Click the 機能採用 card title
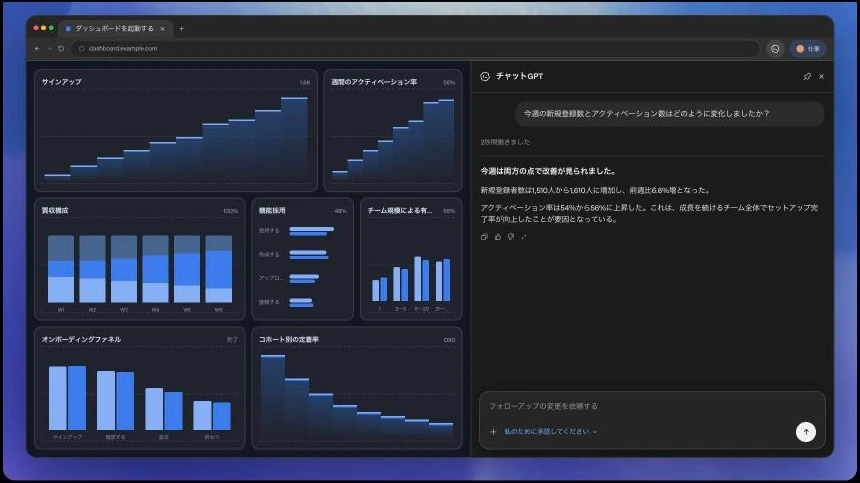 [272, 211]
